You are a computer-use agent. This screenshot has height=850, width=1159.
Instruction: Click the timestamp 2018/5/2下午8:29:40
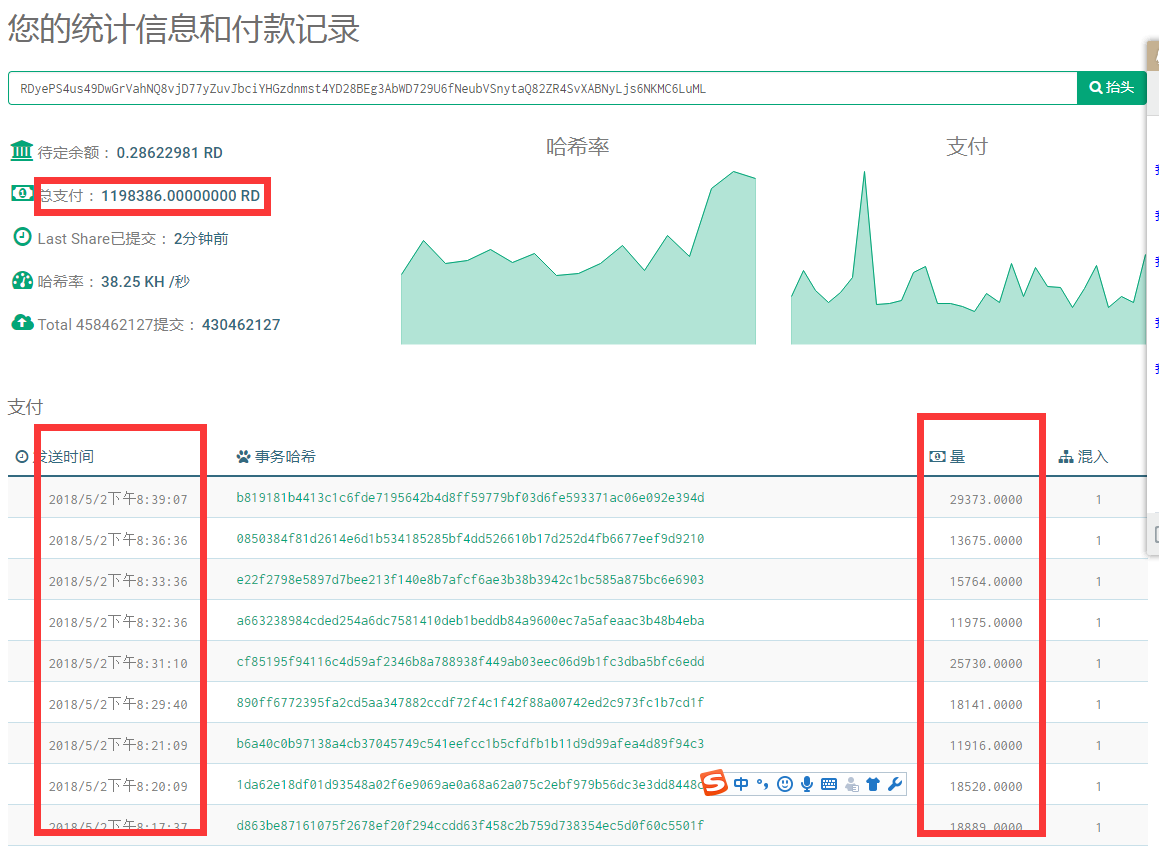(118, 704)
